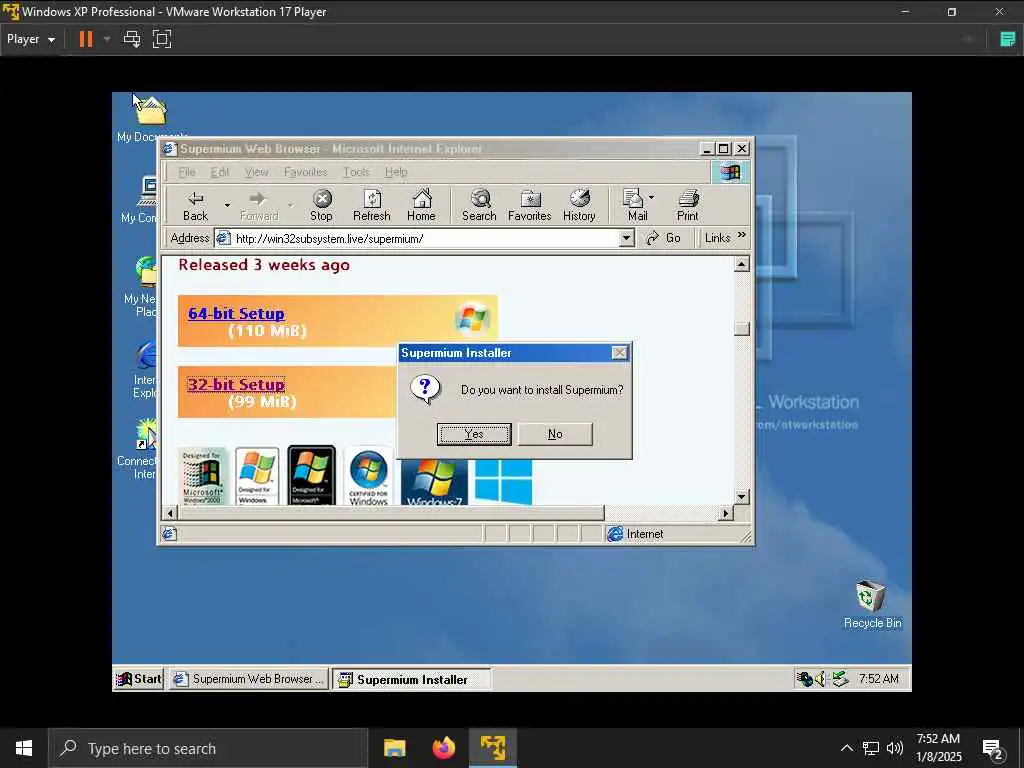Print the current web page

pos(688,206)
